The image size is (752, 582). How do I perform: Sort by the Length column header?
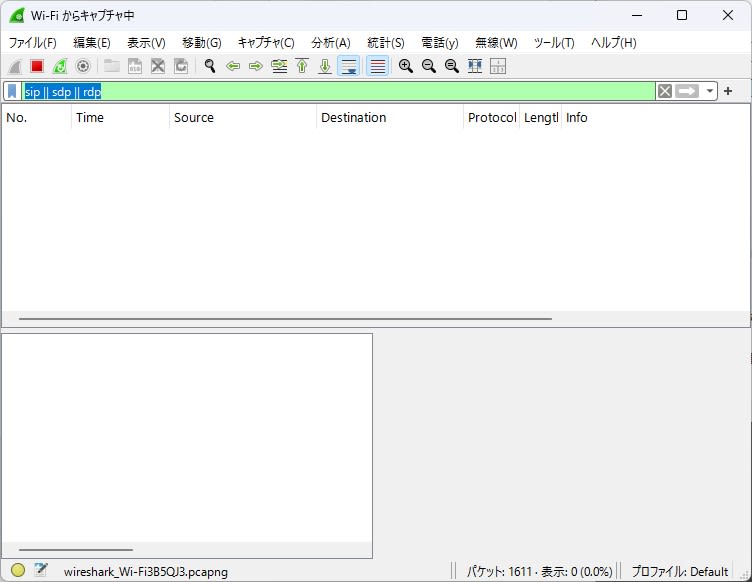click(x=541, y=117)
